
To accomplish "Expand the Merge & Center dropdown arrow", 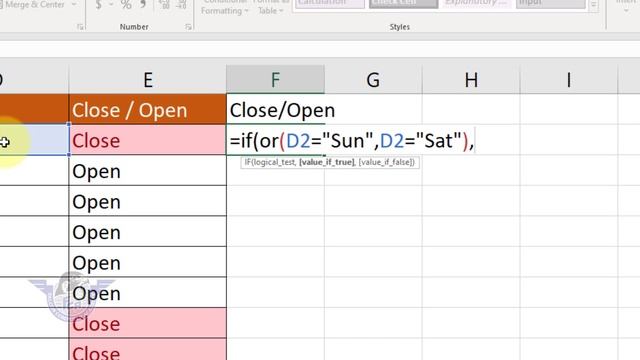I will click(74, 5).
